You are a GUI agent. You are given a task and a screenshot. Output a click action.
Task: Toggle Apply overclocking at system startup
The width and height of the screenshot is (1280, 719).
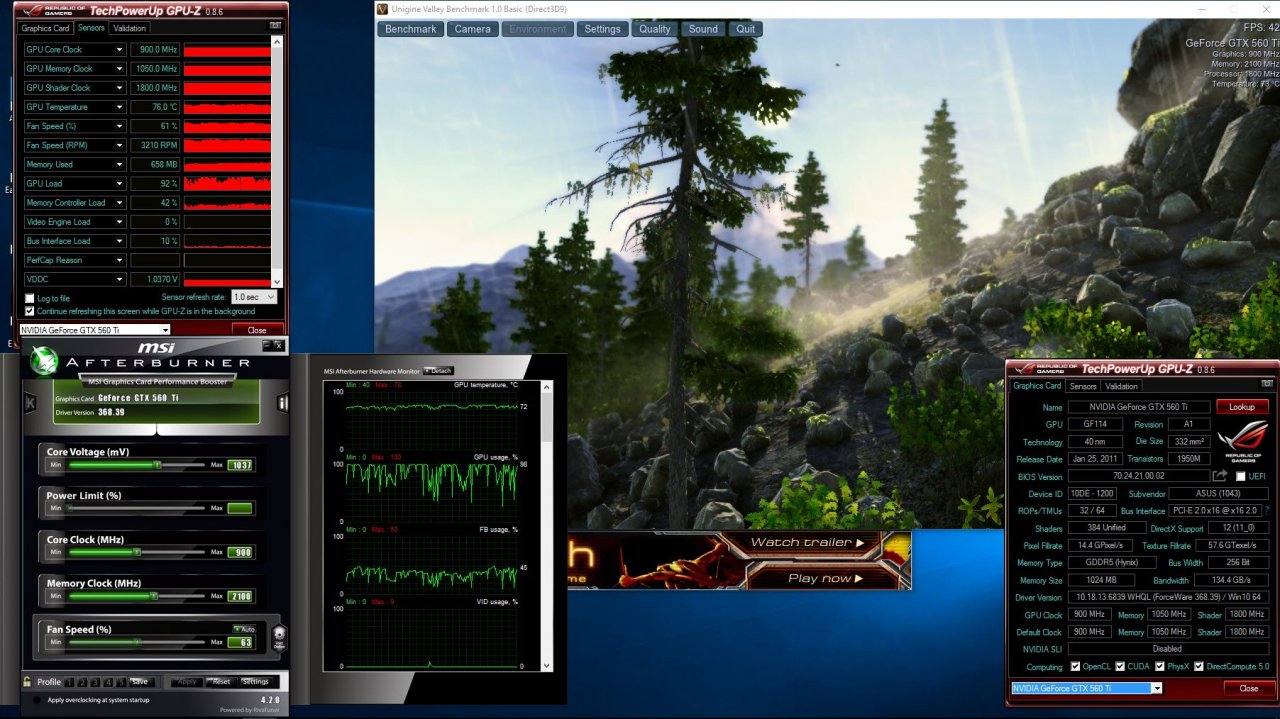tap(38, 700)
